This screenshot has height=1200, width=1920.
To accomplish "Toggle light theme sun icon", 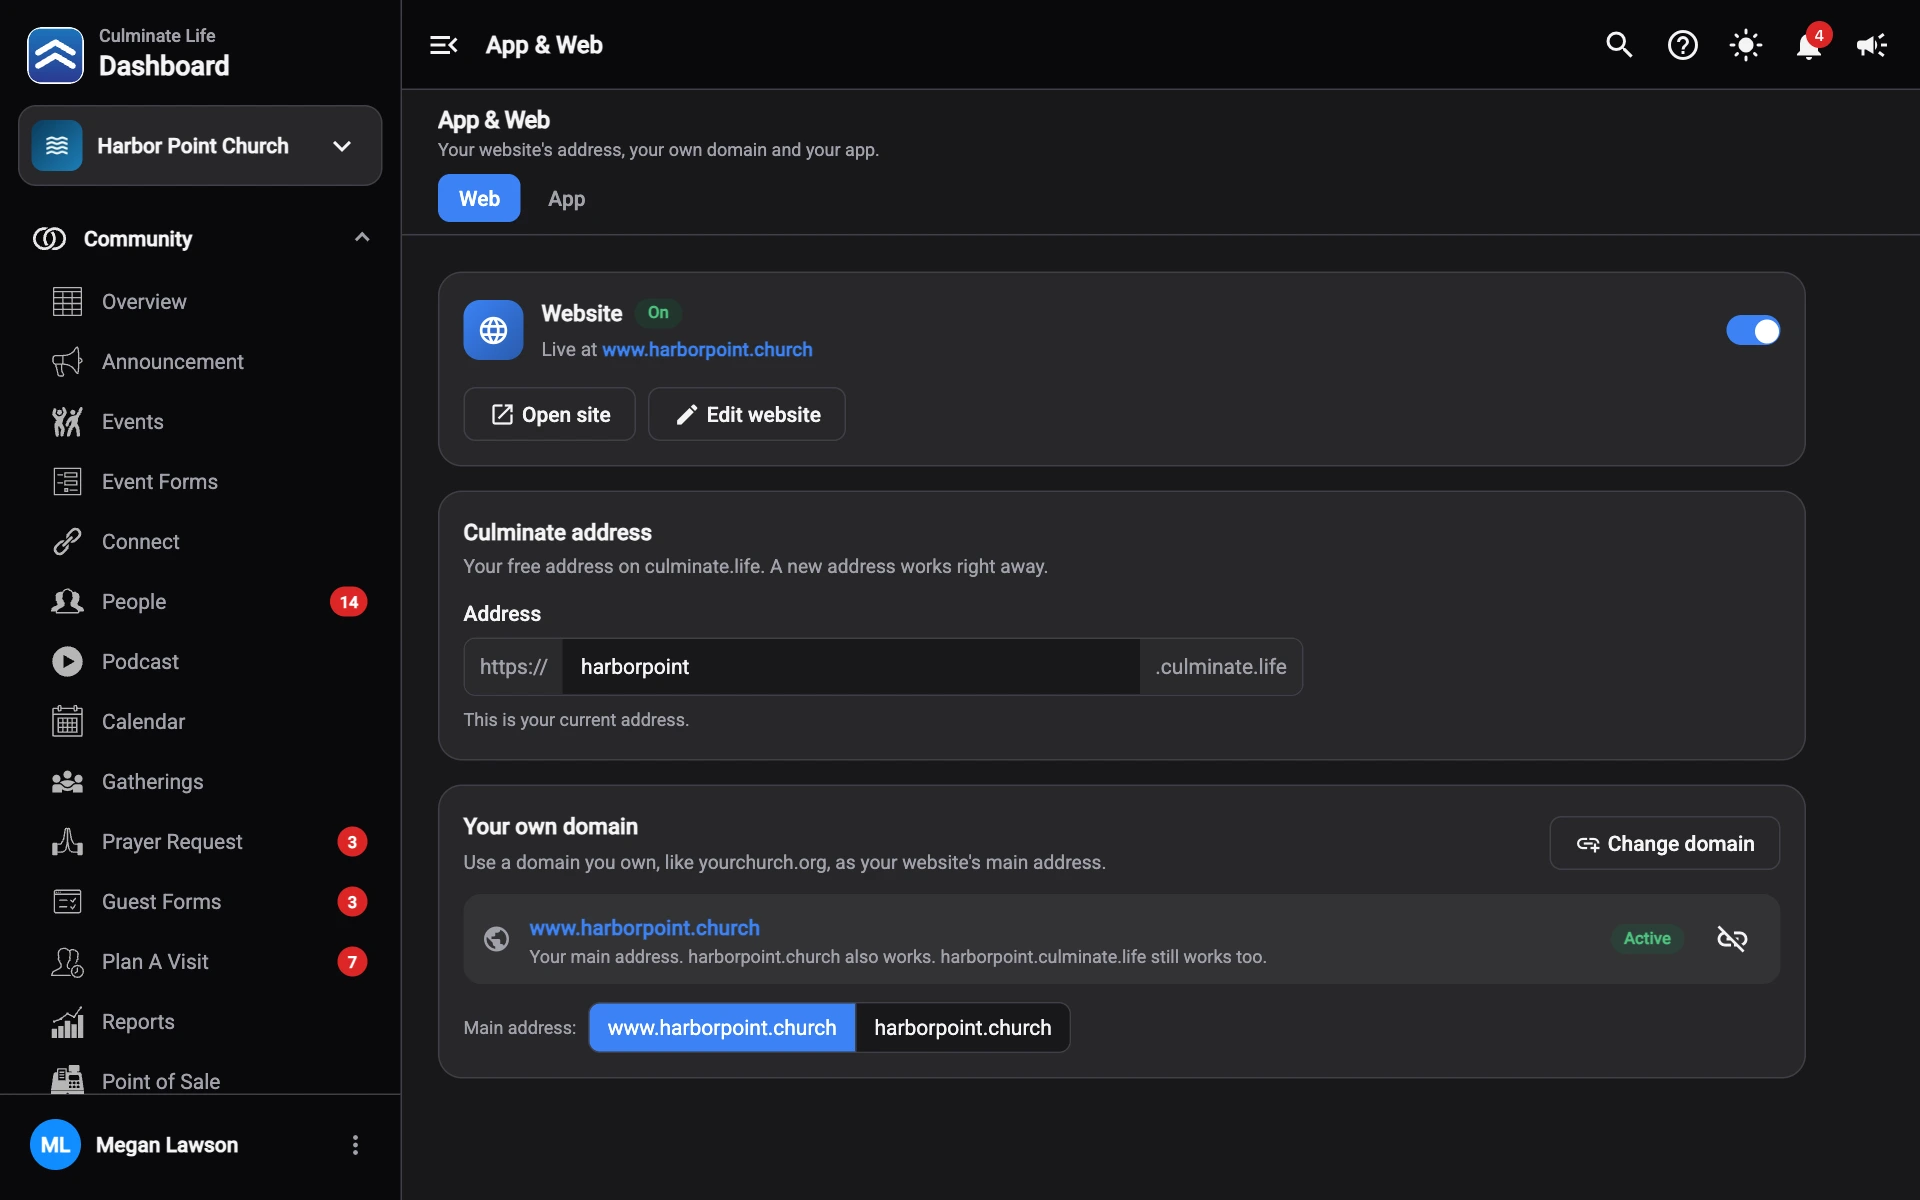I will pos(1746,45).
